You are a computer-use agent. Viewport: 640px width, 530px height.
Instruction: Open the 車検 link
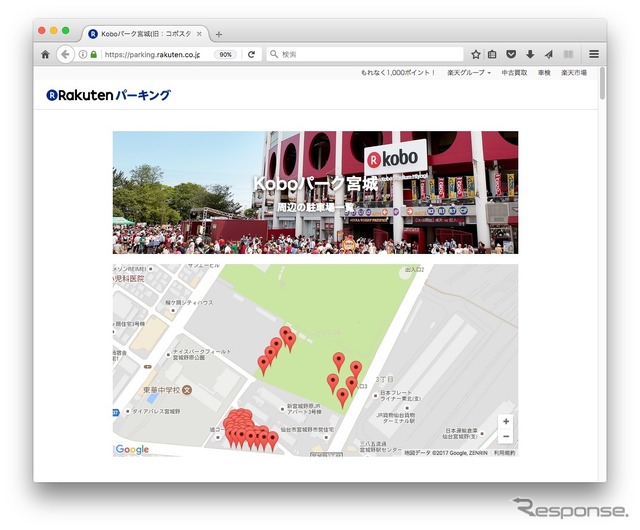[x=544, y=73]
